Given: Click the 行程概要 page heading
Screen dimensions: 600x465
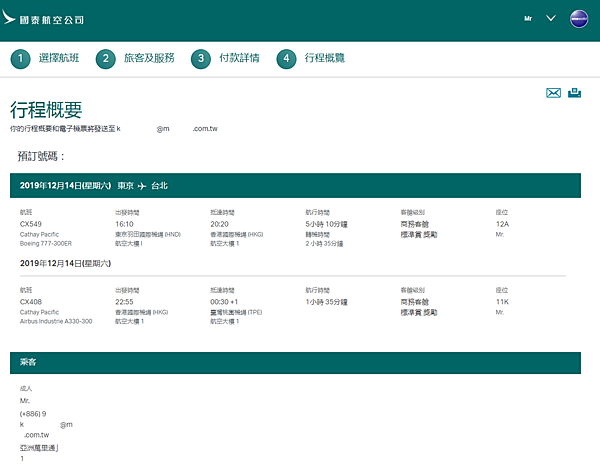Looking at the screenshot, I should 46,110.
